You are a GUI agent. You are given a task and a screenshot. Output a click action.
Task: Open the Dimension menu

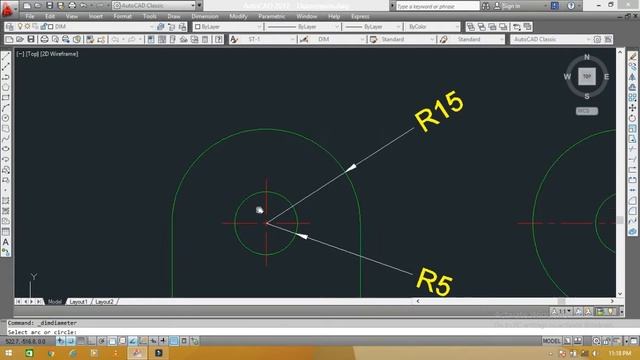pos(205,16)
